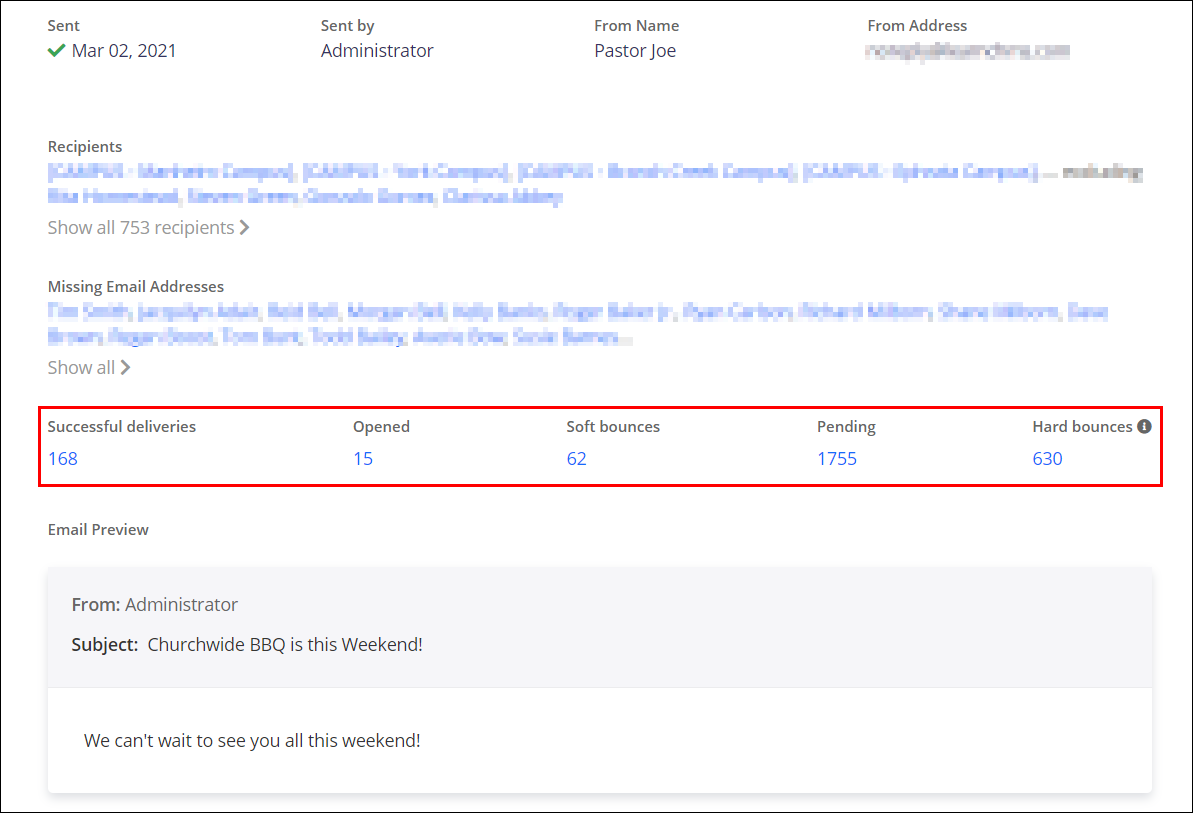Image resolution: width=1193 pixels, height=813 pixels.
Task: Click the Email Preview heading
Action: (x=98, y=530)
